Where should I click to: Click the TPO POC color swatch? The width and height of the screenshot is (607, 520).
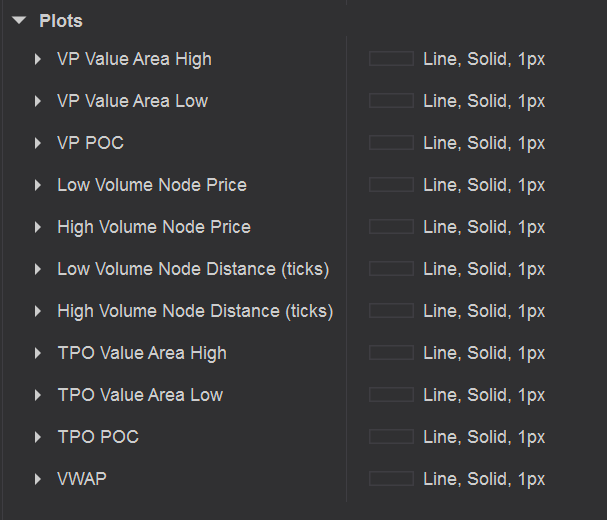tap(391, 437)
